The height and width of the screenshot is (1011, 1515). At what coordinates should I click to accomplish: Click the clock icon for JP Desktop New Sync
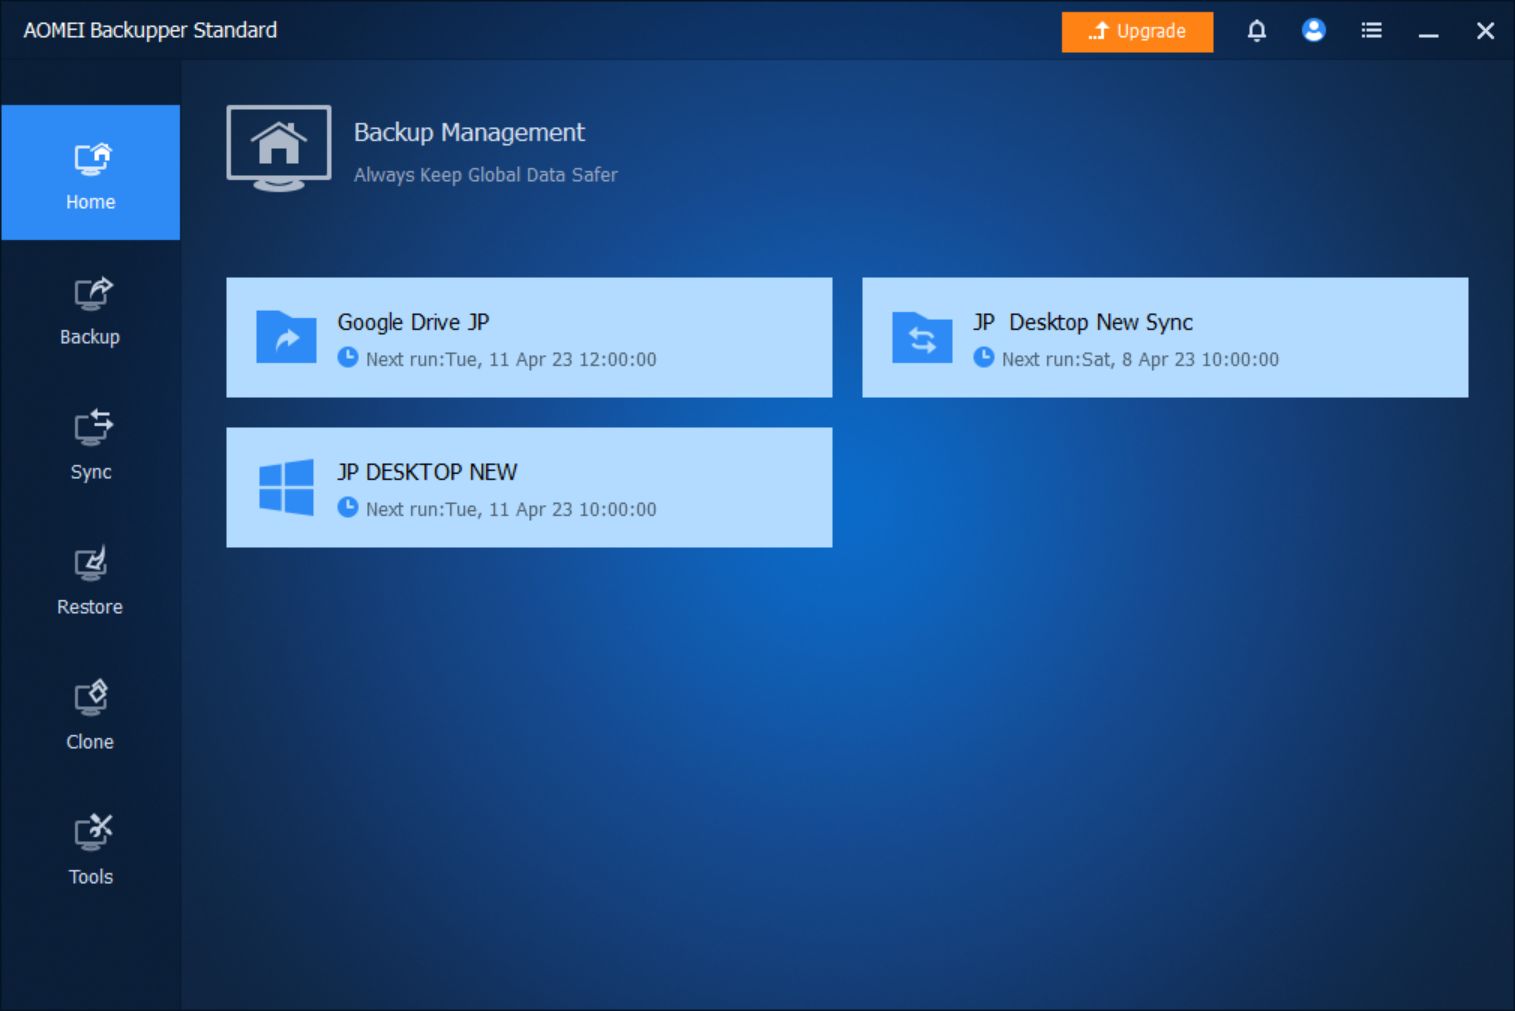984,357
